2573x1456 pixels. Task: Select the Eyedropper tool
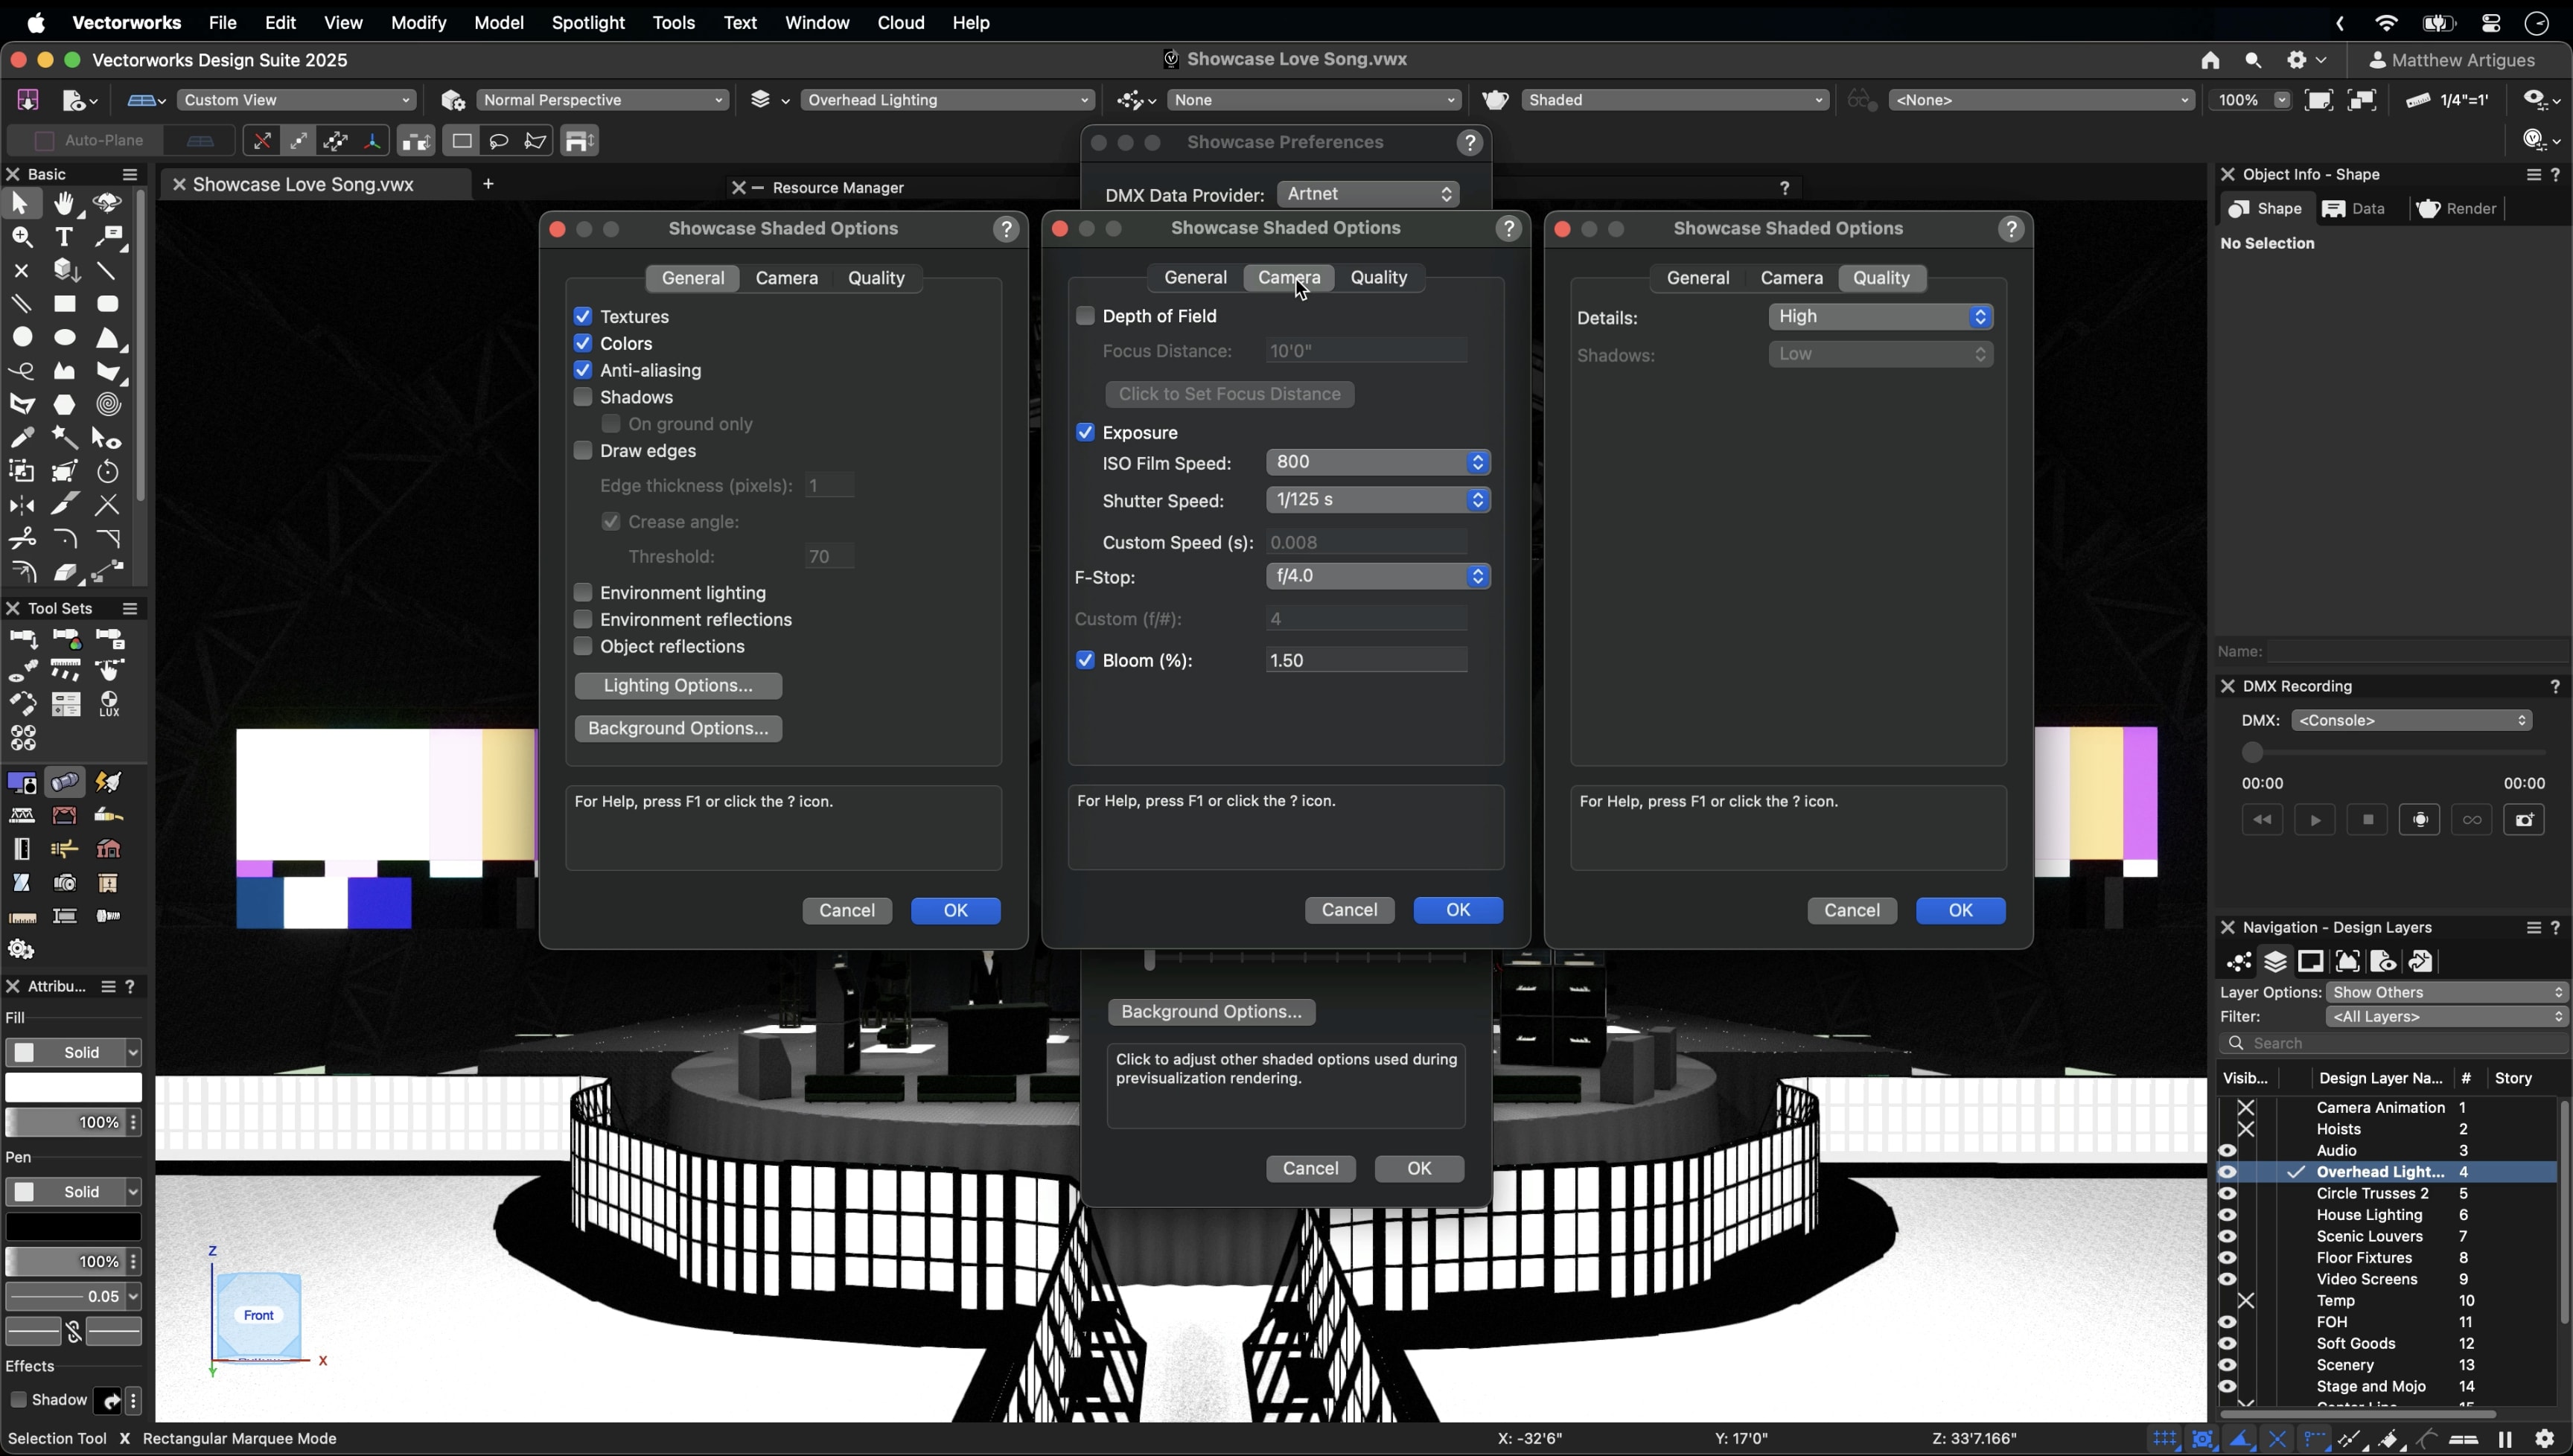coord(22,438)
